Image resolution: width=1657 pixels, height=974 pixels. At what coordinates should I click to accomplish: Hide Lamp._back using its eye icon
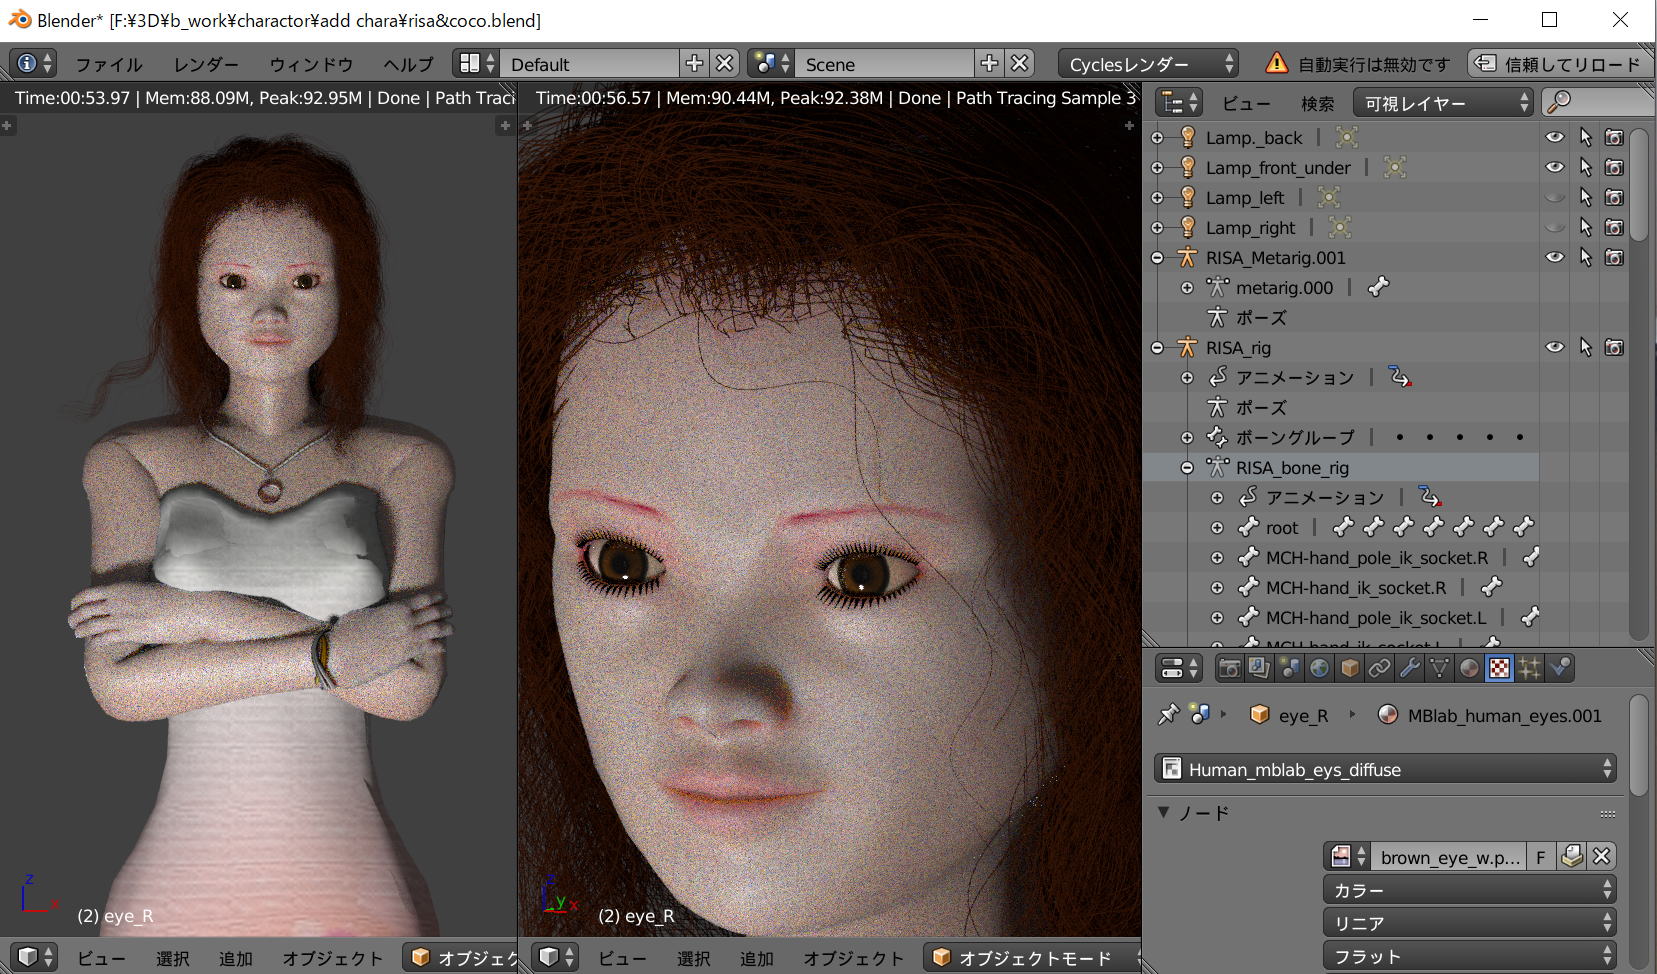(1554, 137)
